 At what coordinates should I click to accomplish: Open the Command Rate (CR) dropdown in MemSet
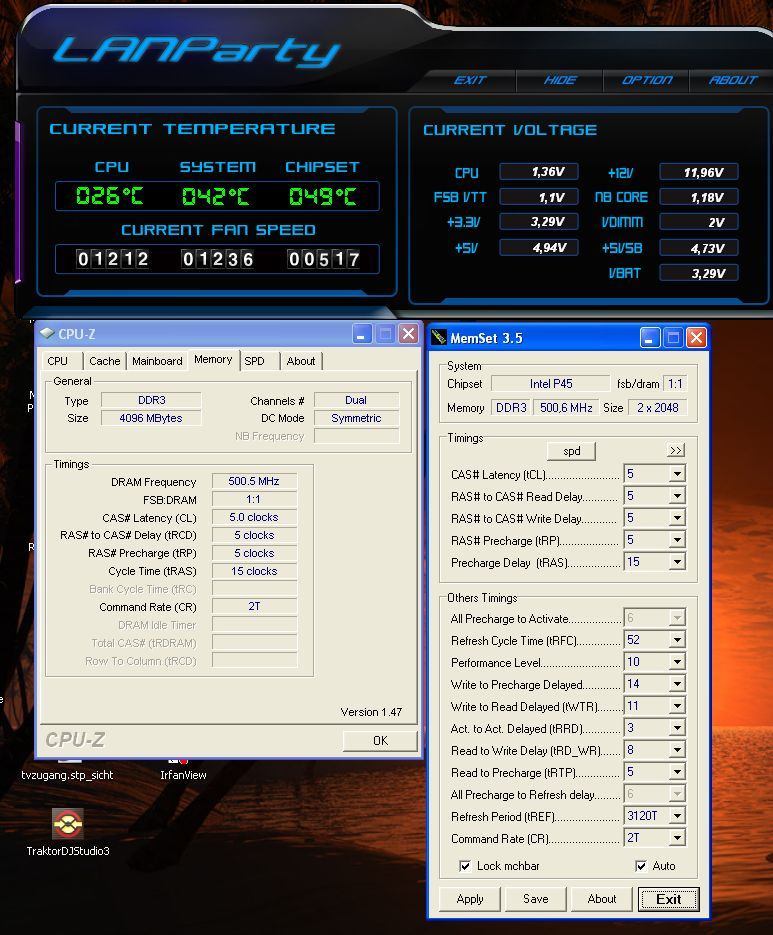[x=677, y=838]
